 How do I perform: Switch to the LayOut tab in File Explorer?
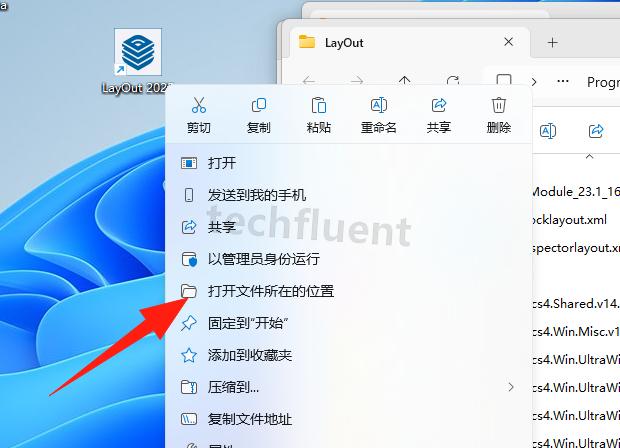[409, 42]
